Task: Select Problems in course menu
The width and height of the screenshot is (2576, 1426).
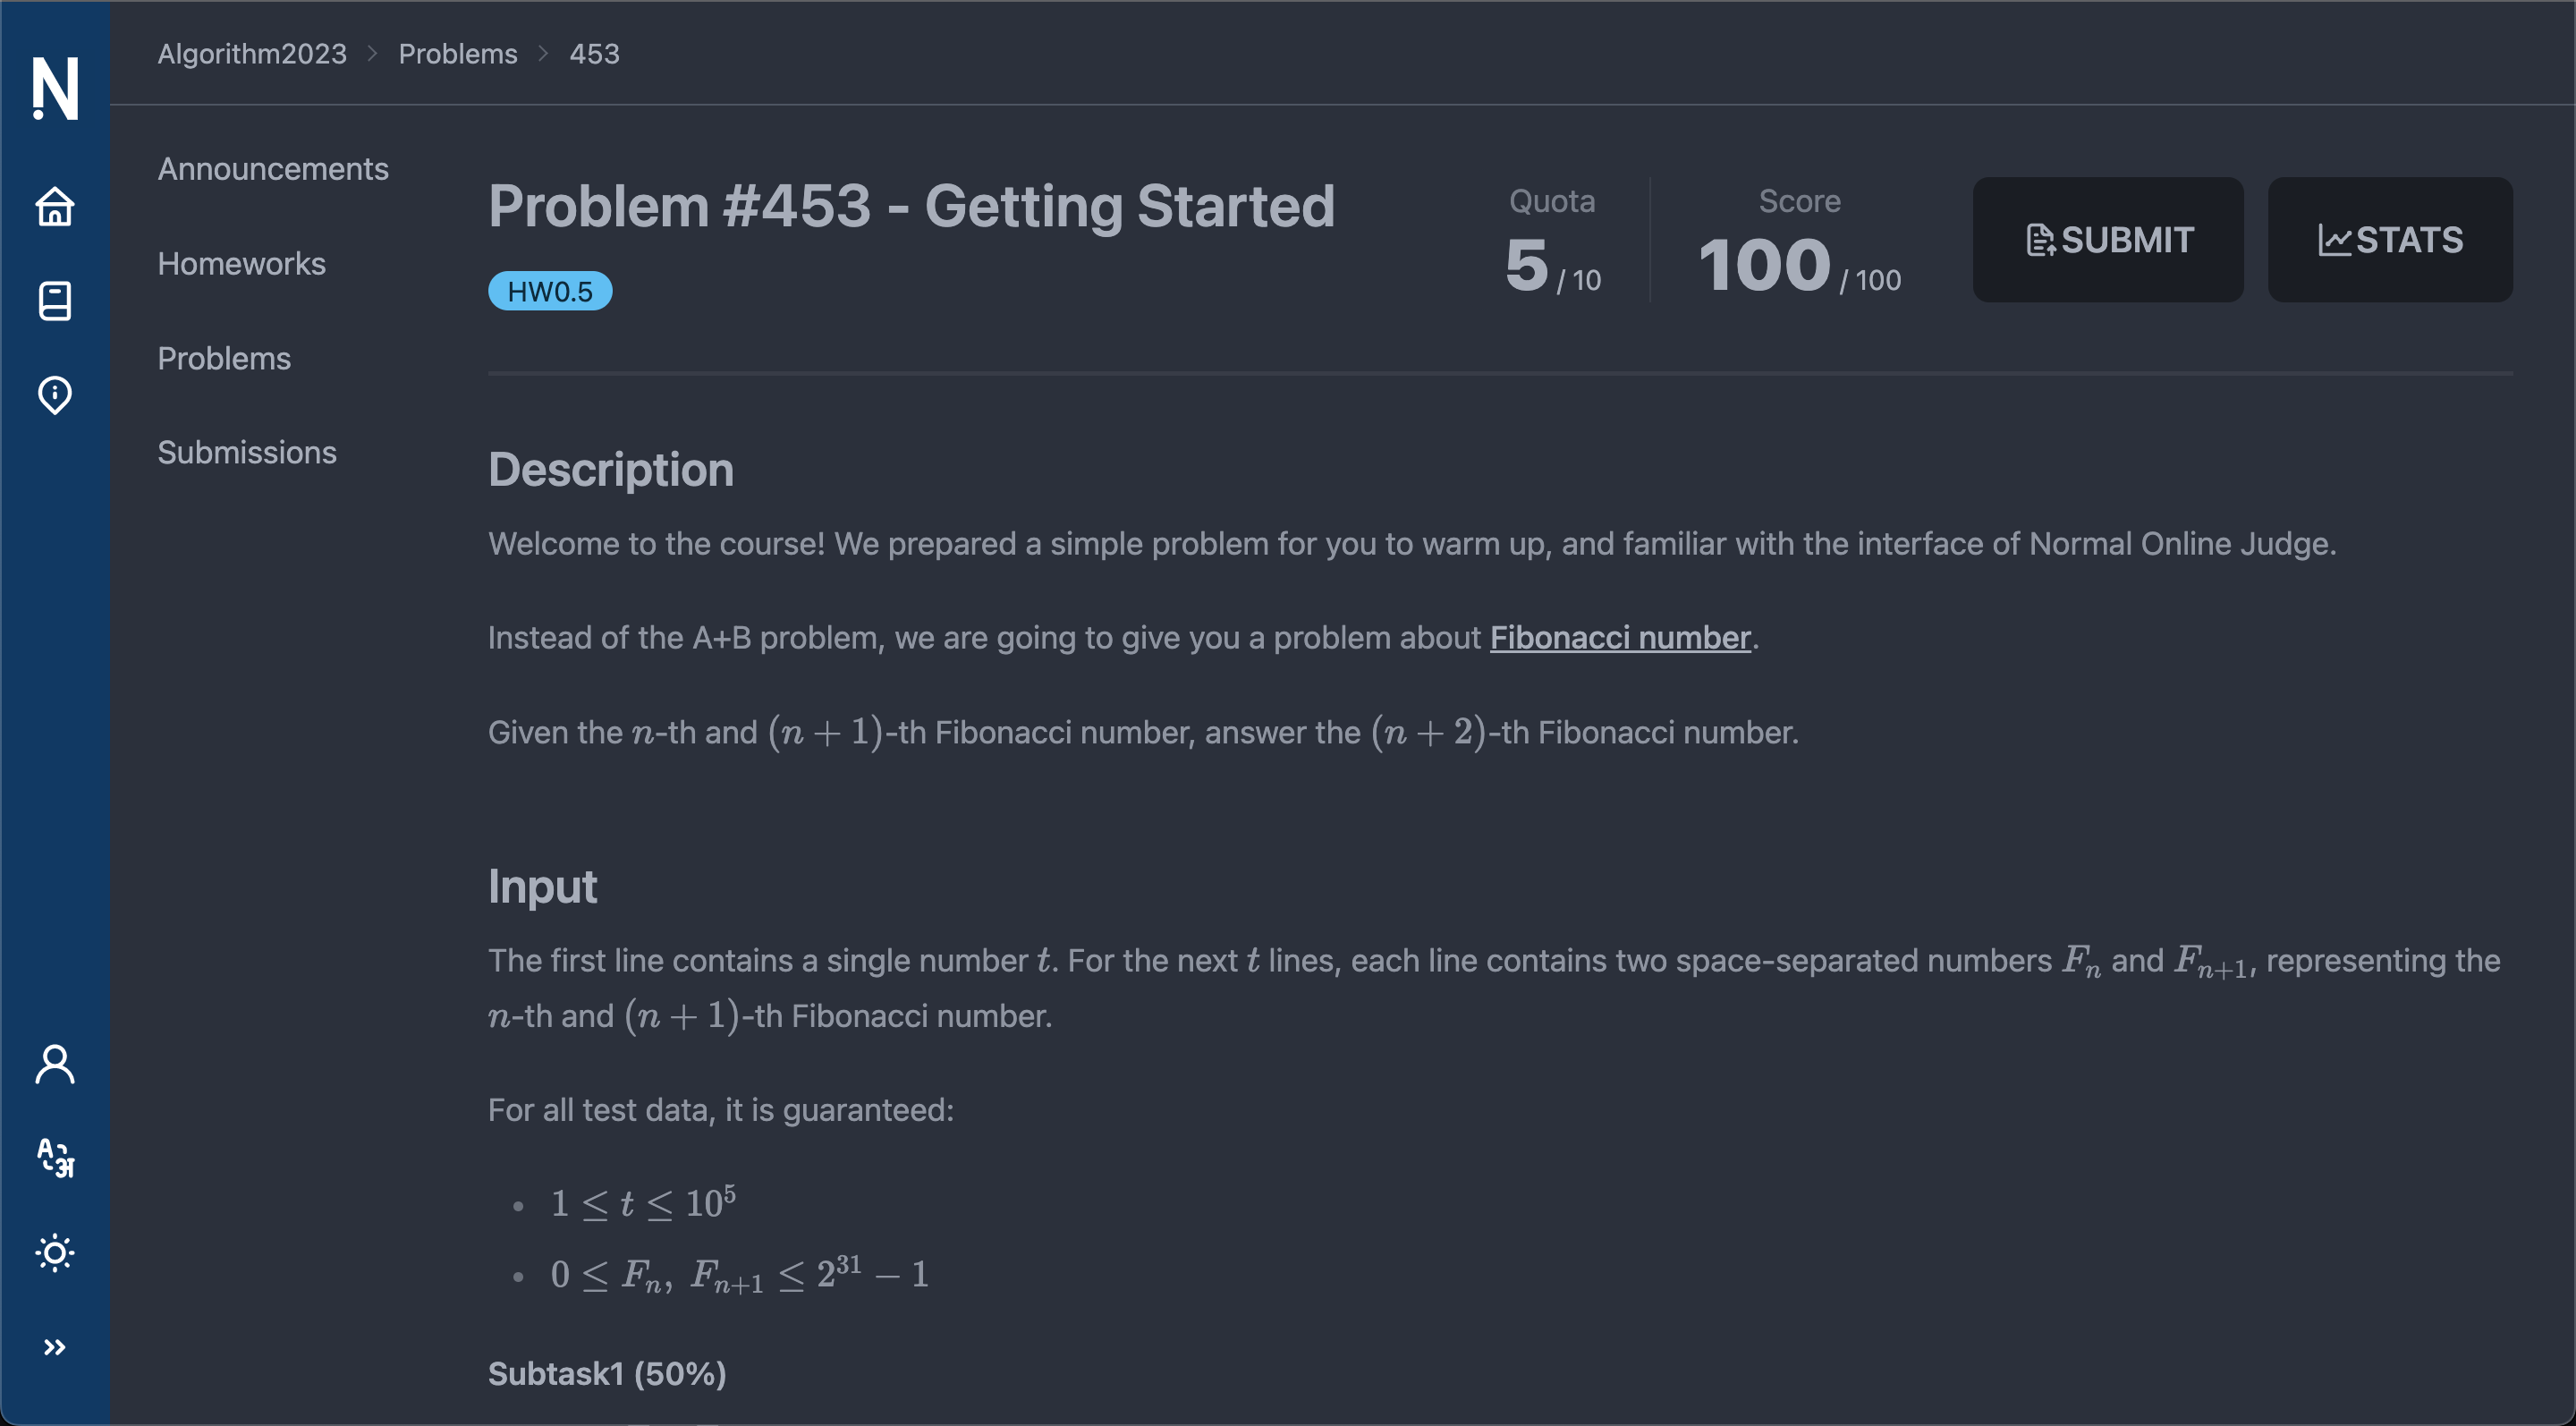Action: click(x=224, y=358)
